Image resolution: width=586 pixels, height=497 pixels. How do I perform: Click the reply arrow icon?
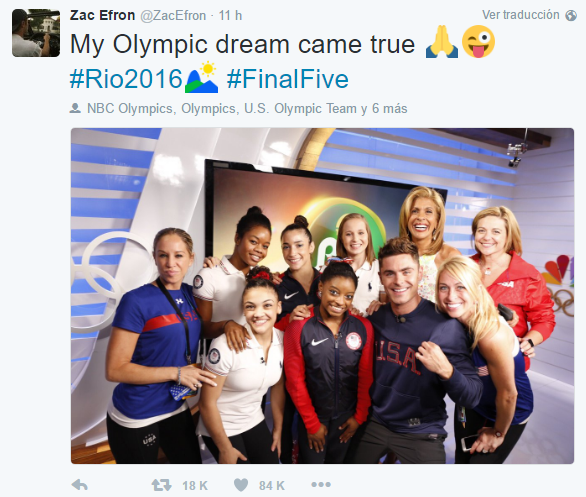point(80,485)
